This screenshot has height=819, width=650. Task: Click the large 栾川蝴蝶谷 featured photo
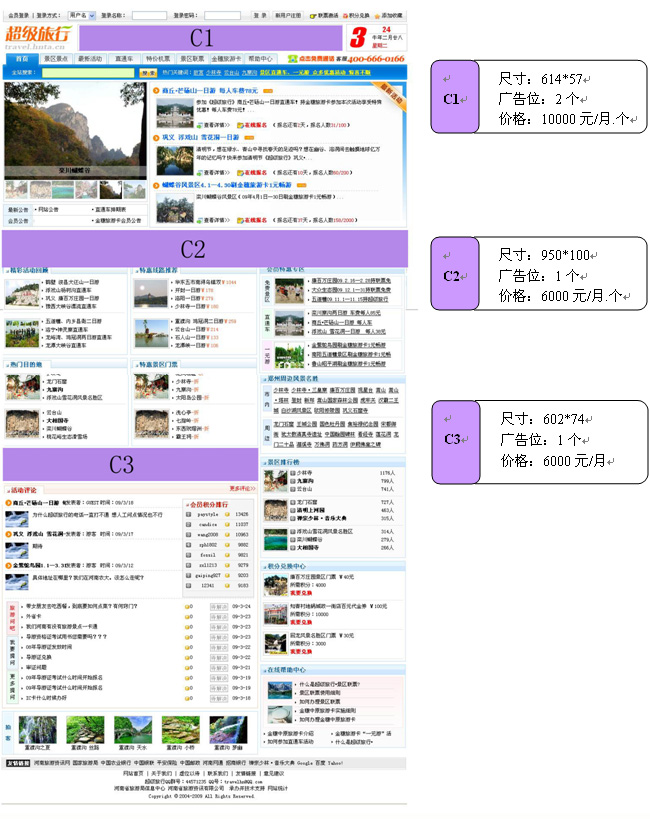[x=76, y=132]
